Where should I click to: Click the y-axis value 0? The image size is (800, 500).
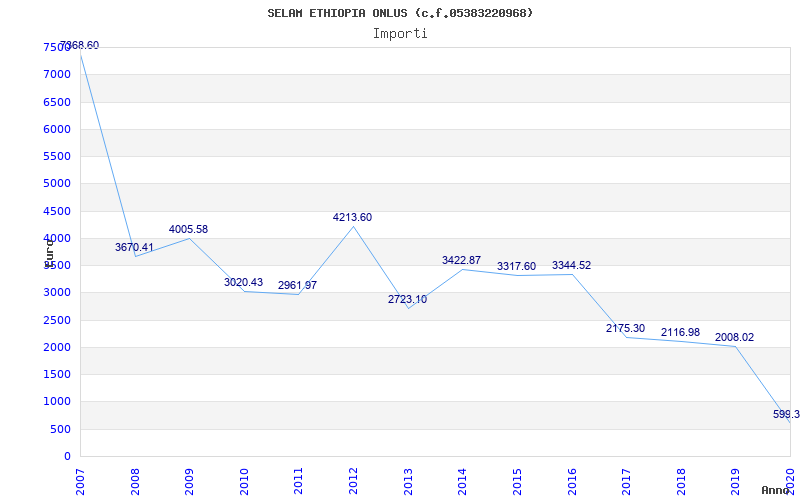[x=67, y=457]
